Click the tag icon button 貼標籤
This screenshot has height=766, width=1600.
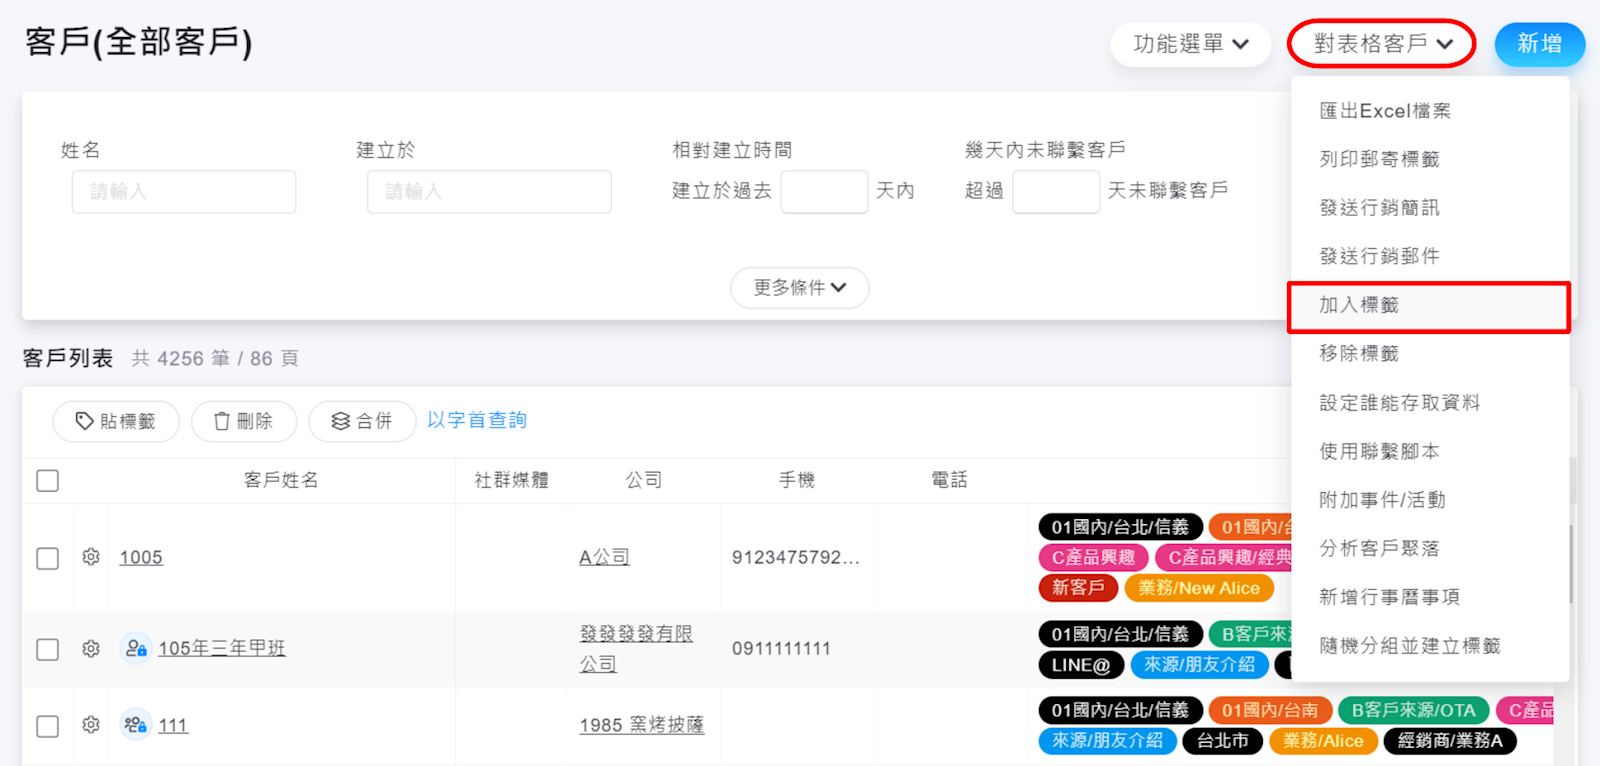tap(116, 421)
